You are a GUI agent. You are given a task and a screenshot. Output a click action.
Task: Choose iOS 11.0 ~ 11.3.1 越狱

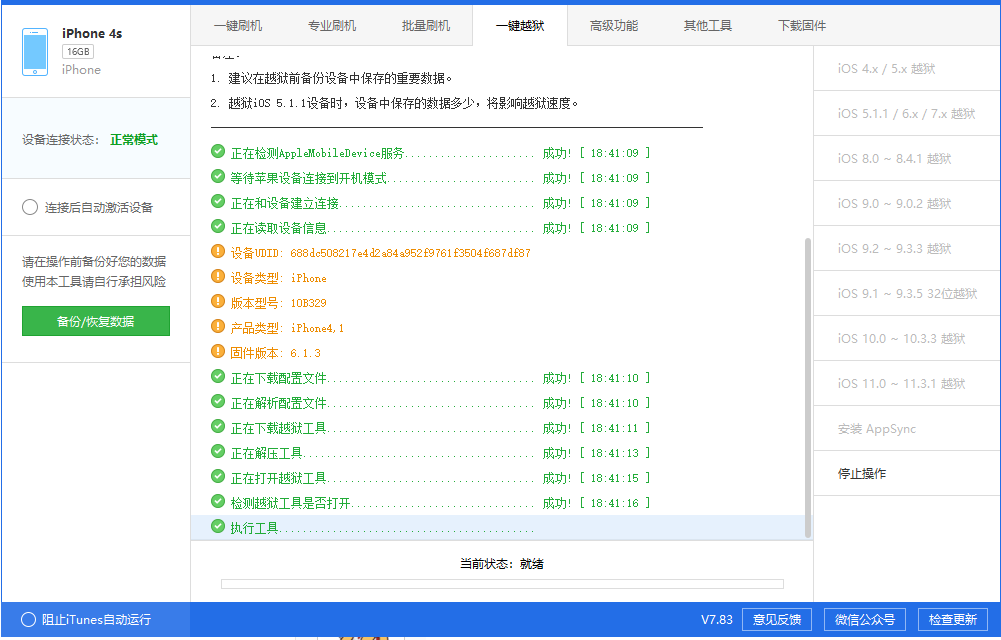(907, 383)
